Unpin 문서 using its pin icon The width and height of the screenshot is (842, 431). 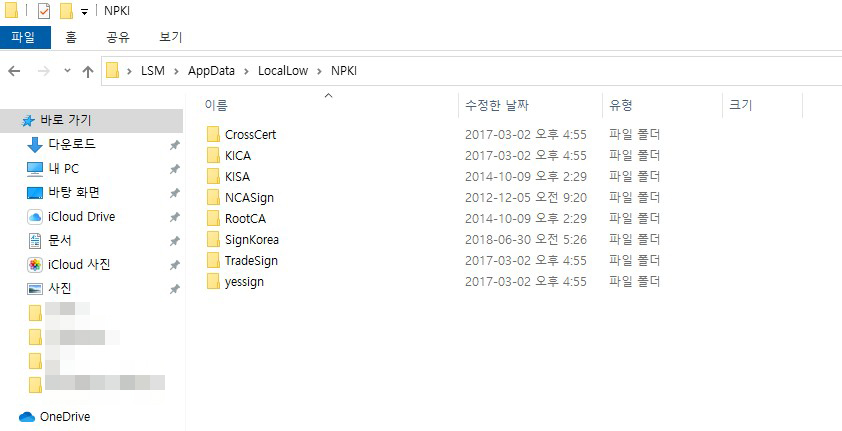(x=175, y=242)
